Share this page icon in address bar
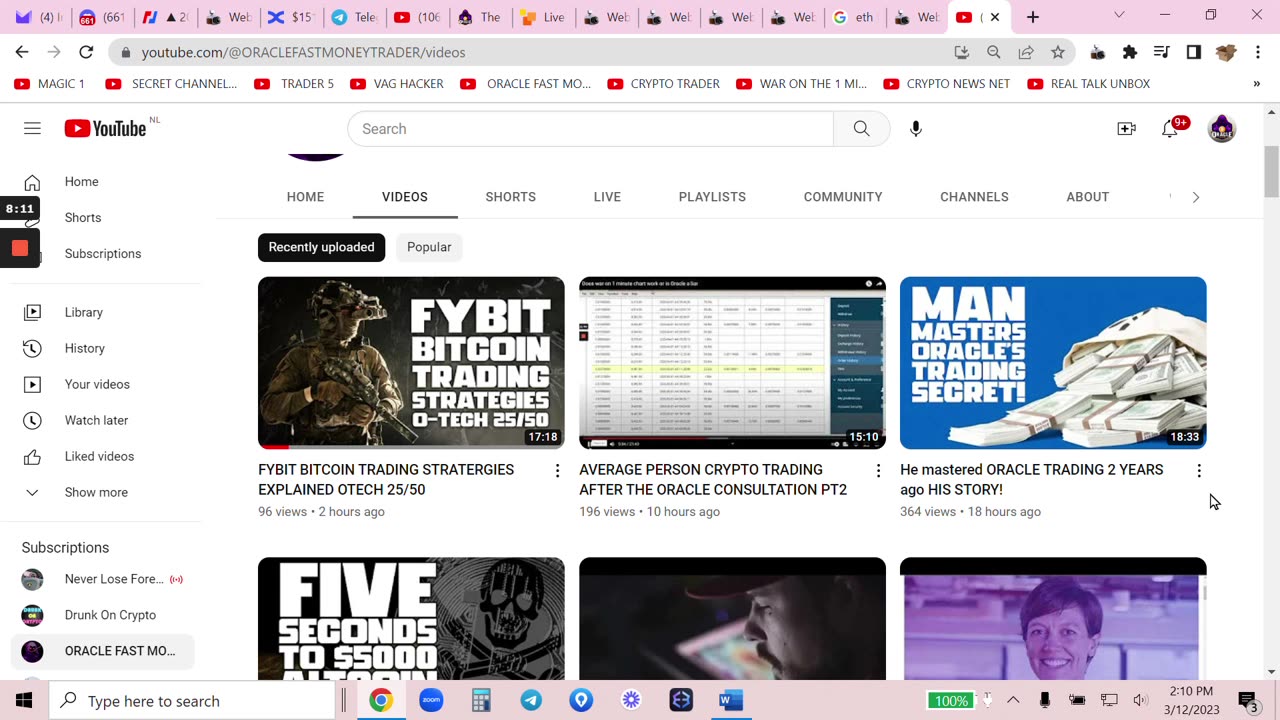The width and height of the screenshot is (1280, 720). pyautogui.click(x=1025, y=52)
